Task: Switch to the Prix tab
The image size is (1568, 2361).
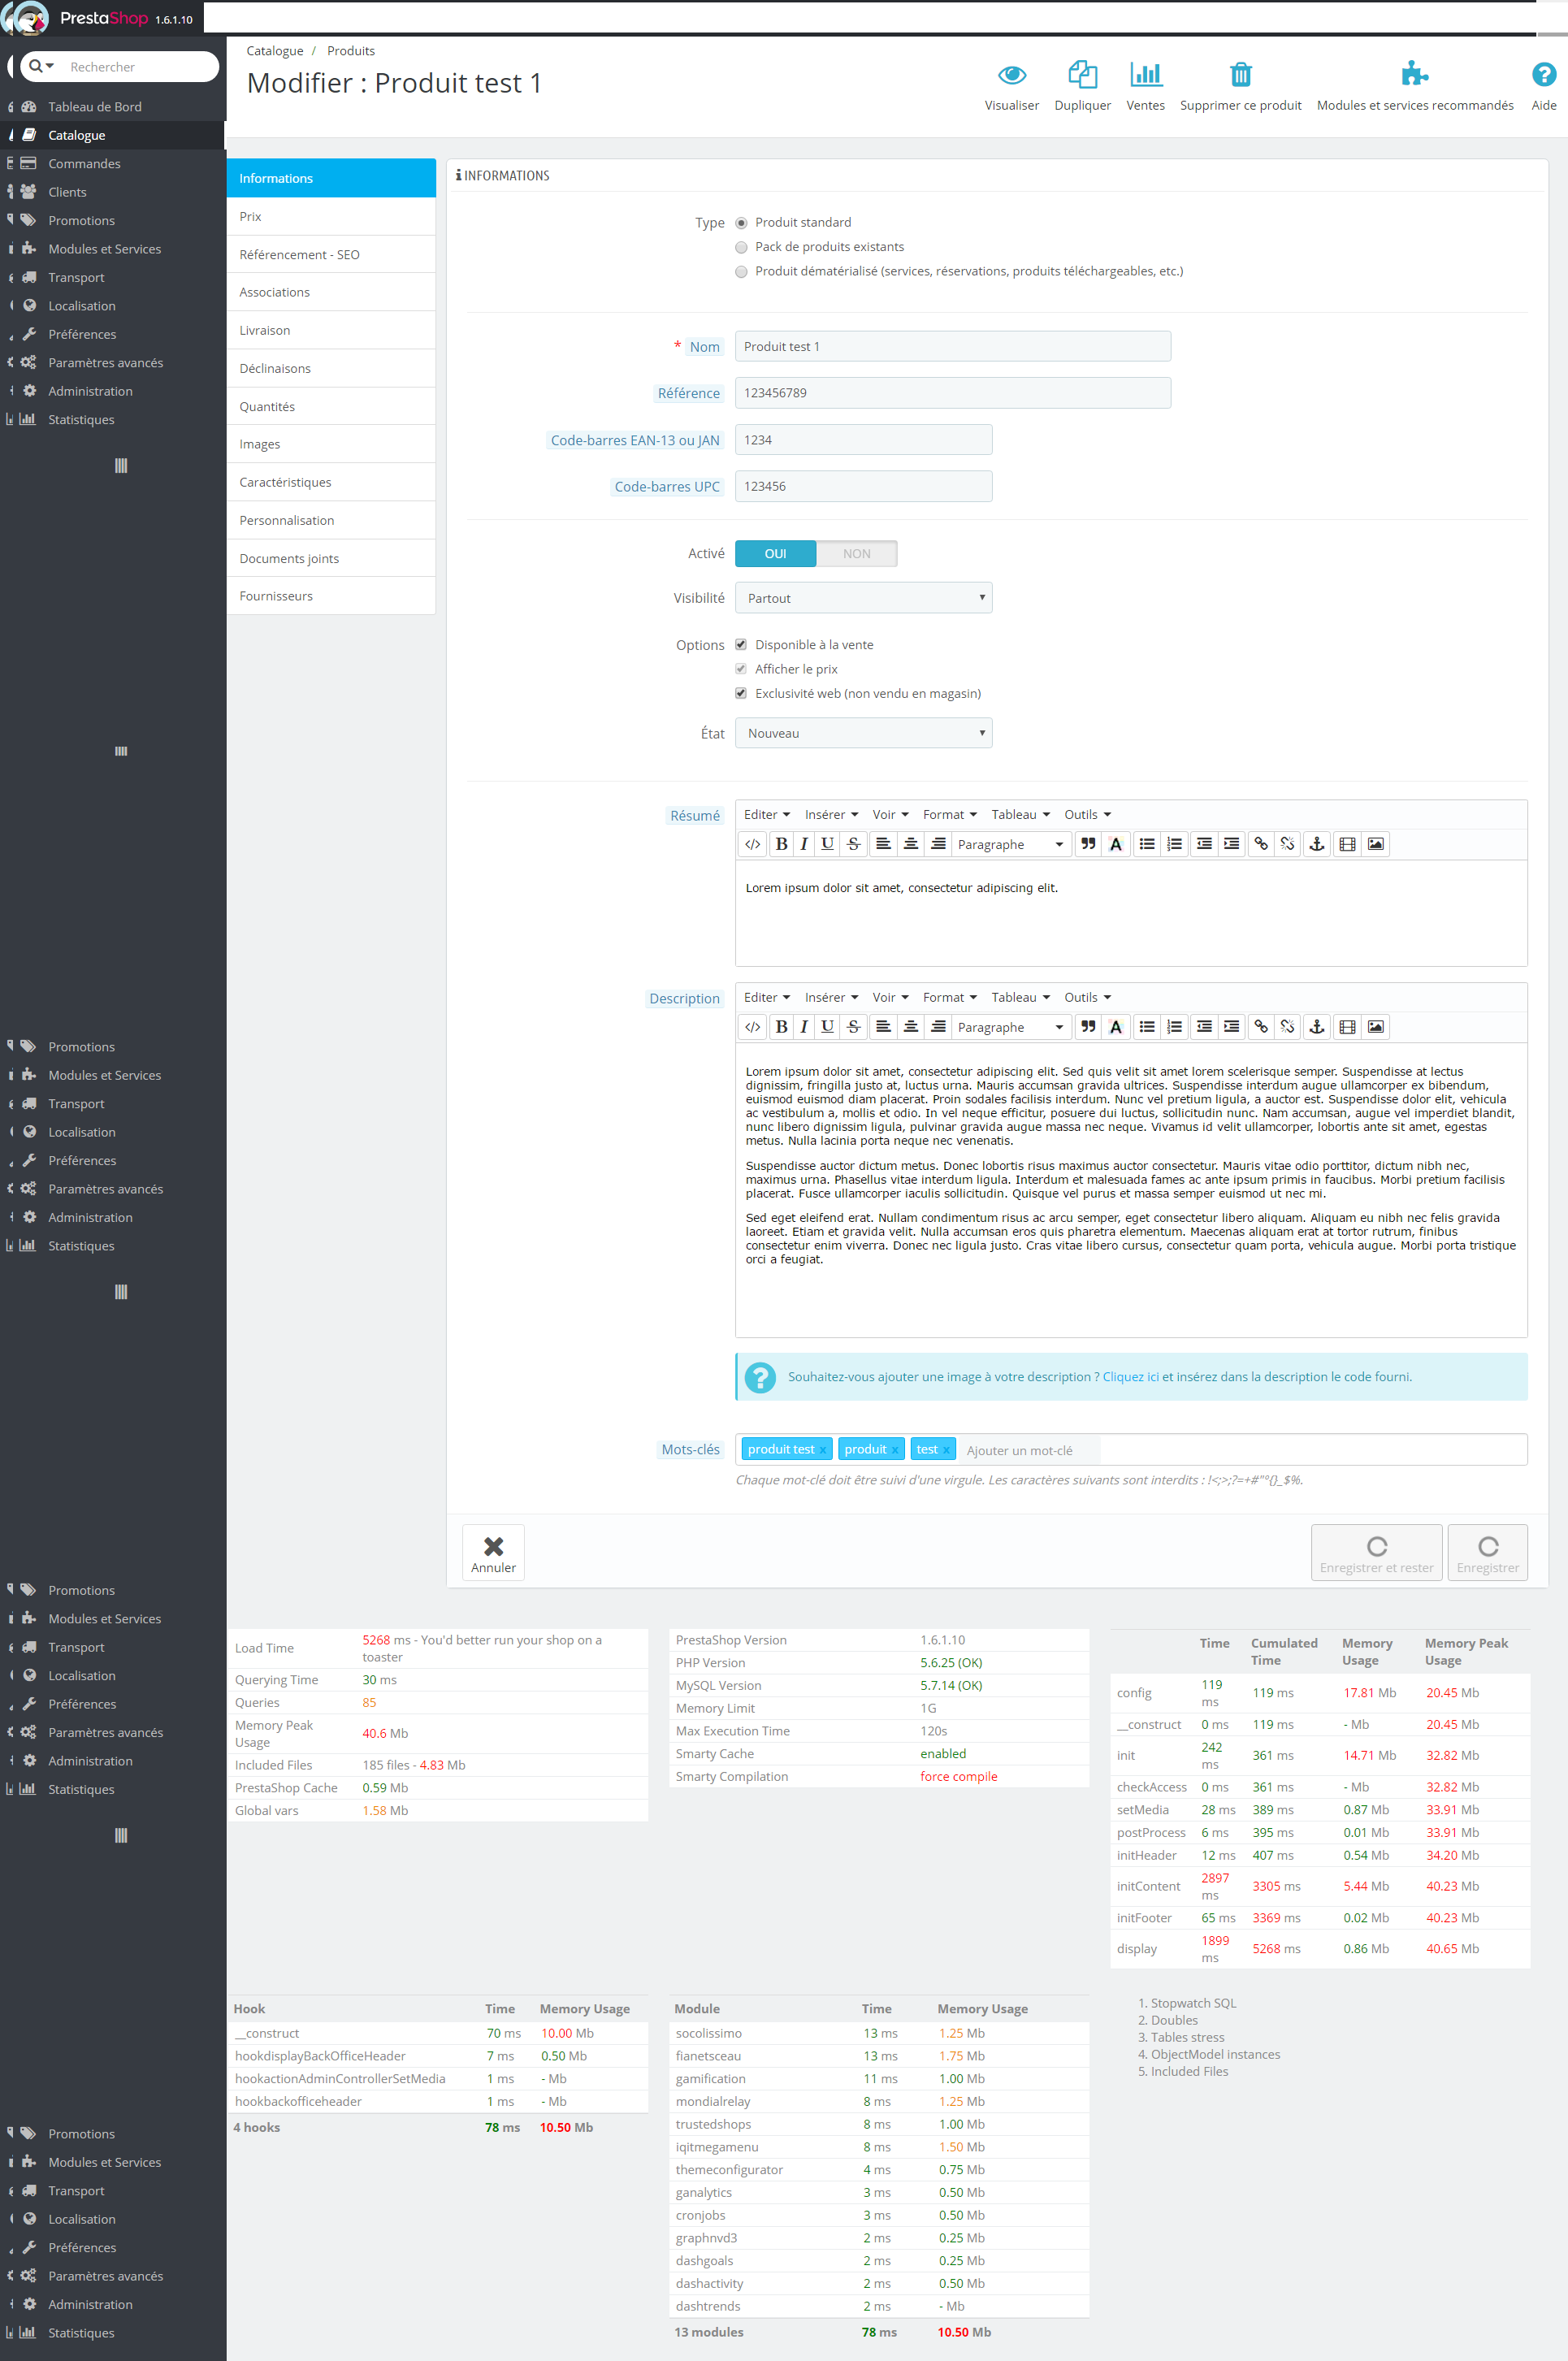Action: coord(331,217)
